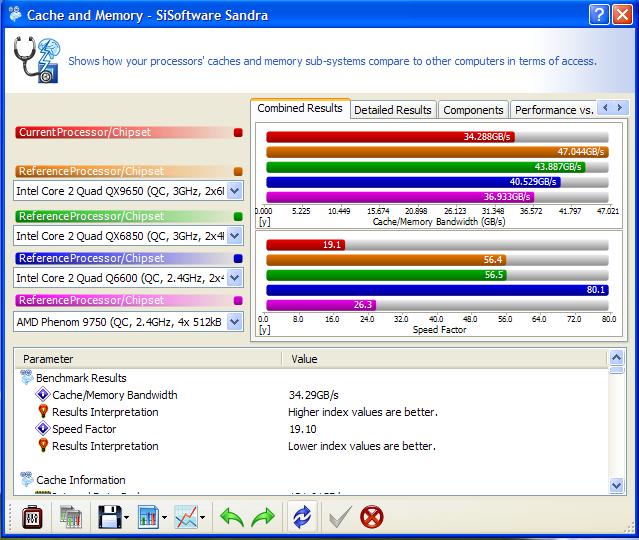Switch to the Performance vs. tab
The height and width of the screenshot is (540, 639).
click(x=553, y=110)
